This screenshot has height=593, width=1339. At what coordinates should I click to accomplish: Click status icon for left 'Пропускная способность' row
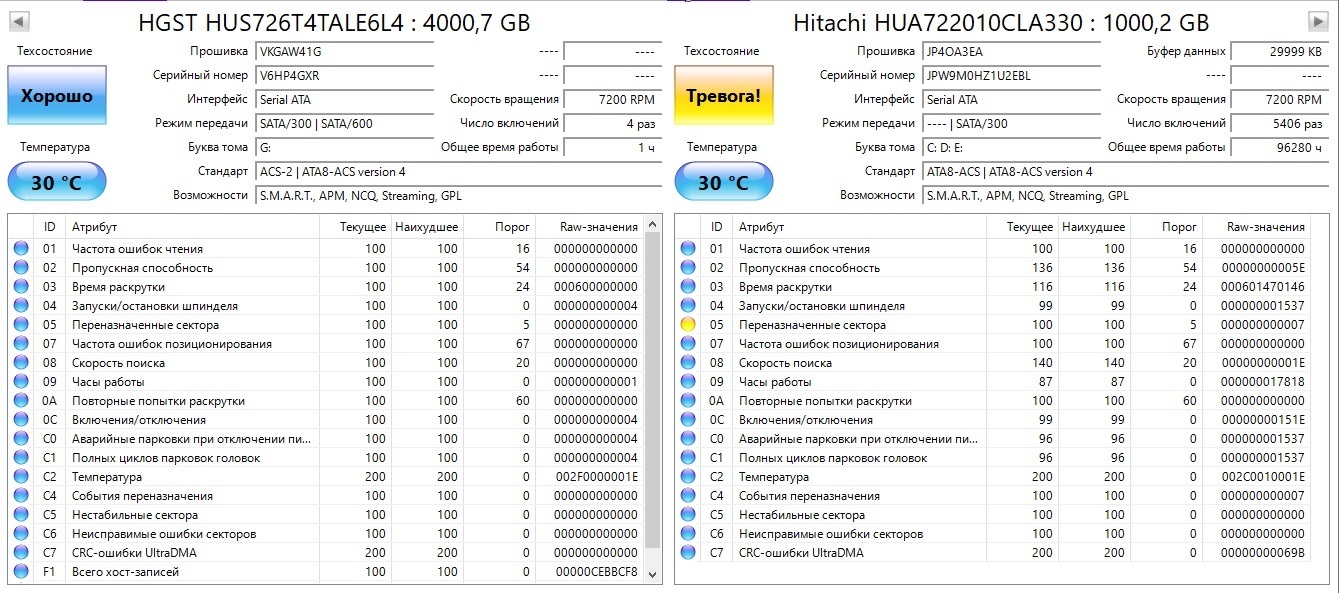click(x=21, y=268)
